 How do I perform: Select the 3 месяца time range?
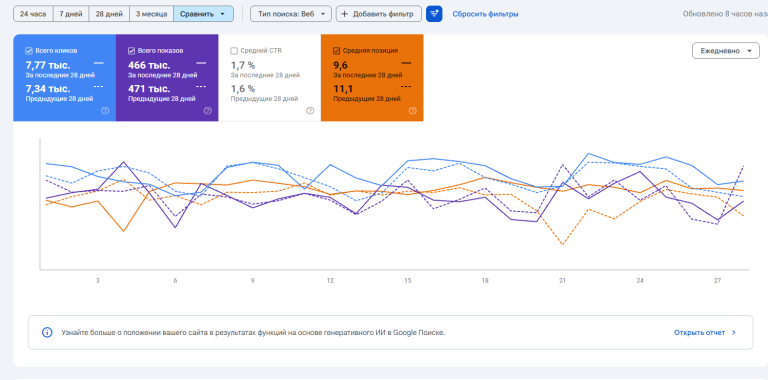click(x=151, y=14)
